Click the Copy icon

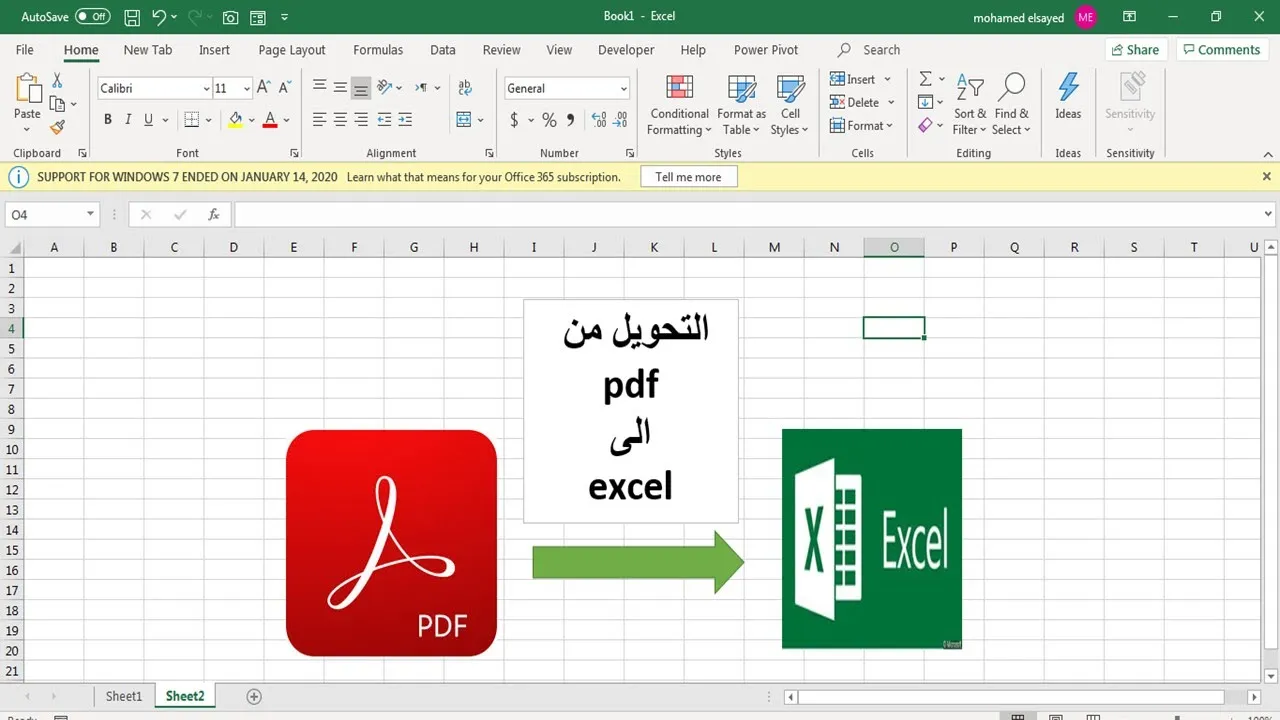[x=57, y=104]
